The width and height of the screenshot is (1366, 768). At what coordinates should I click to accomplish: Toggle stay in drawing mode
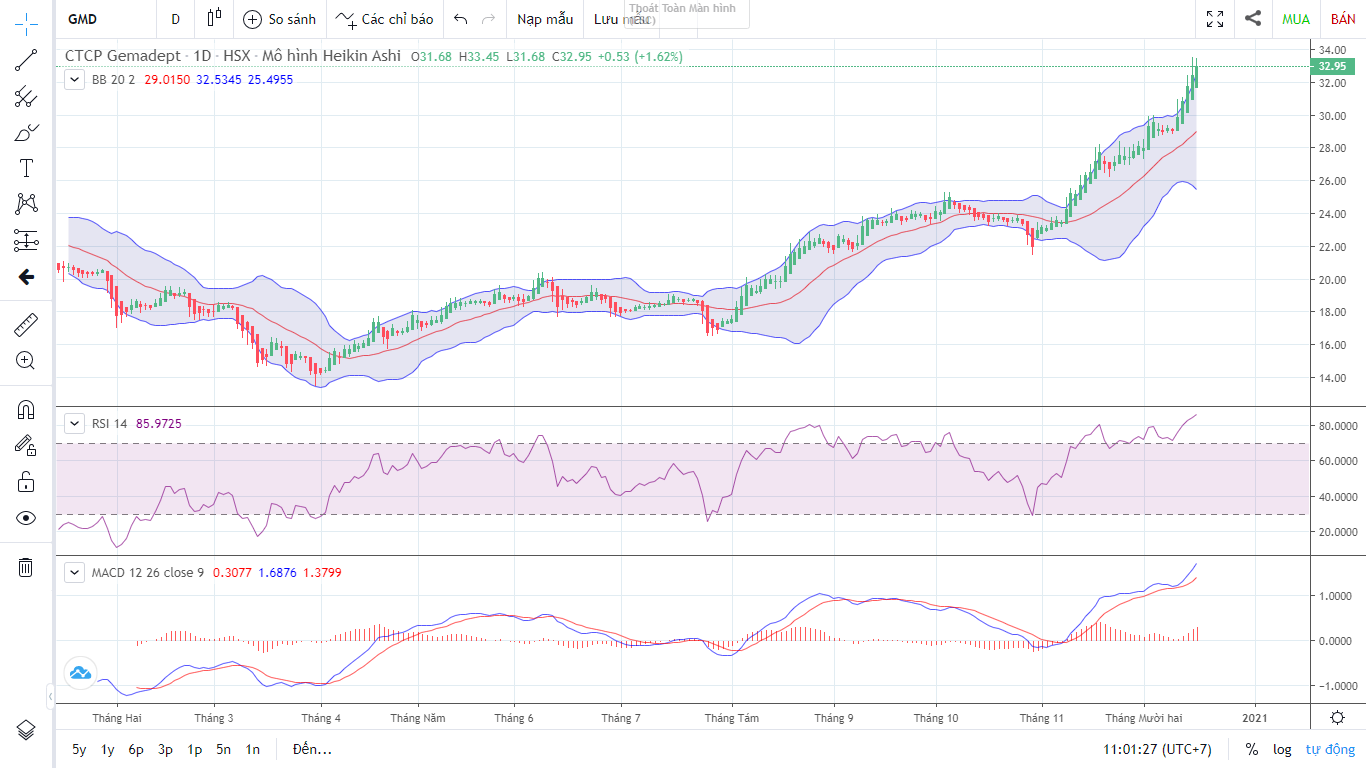[x=26, y=445]
